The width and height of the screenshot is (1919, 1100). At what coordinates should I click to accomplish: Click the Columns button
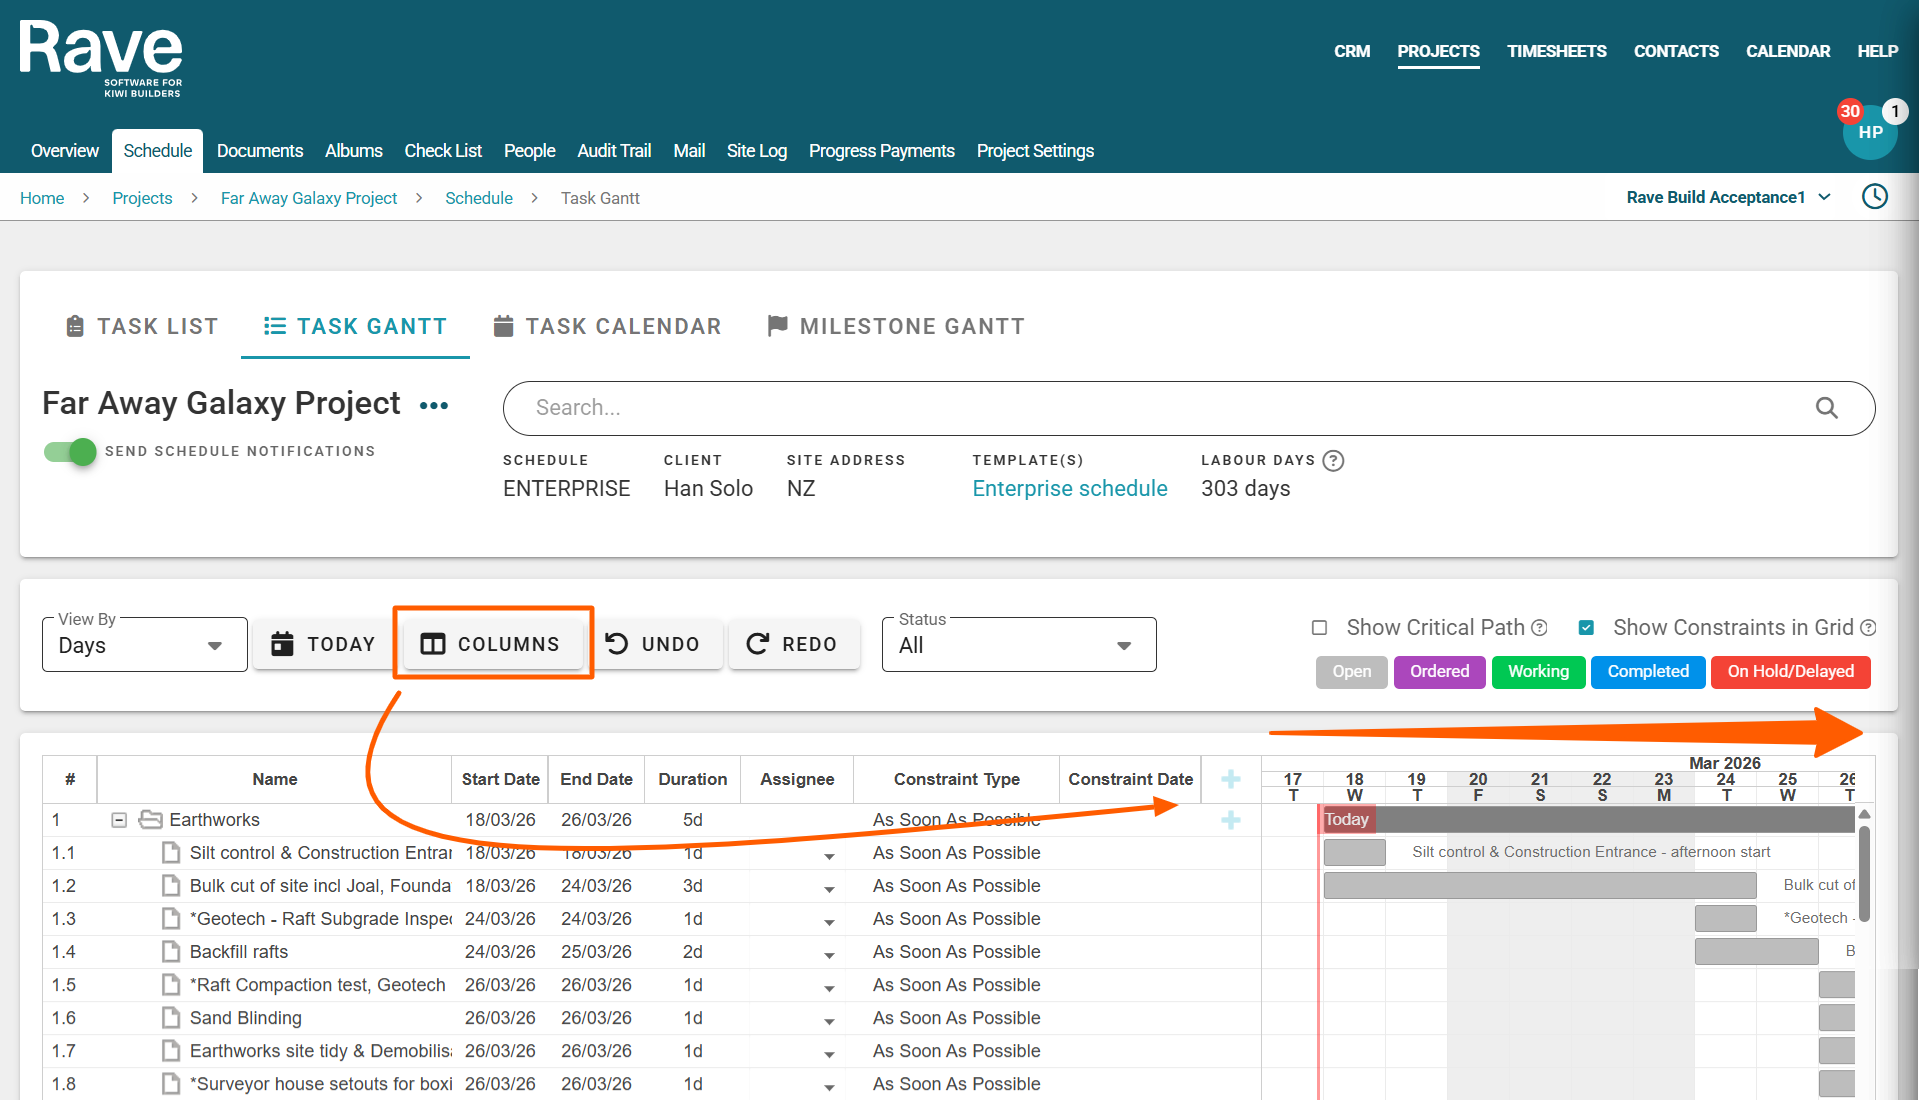tap(490, 644)
